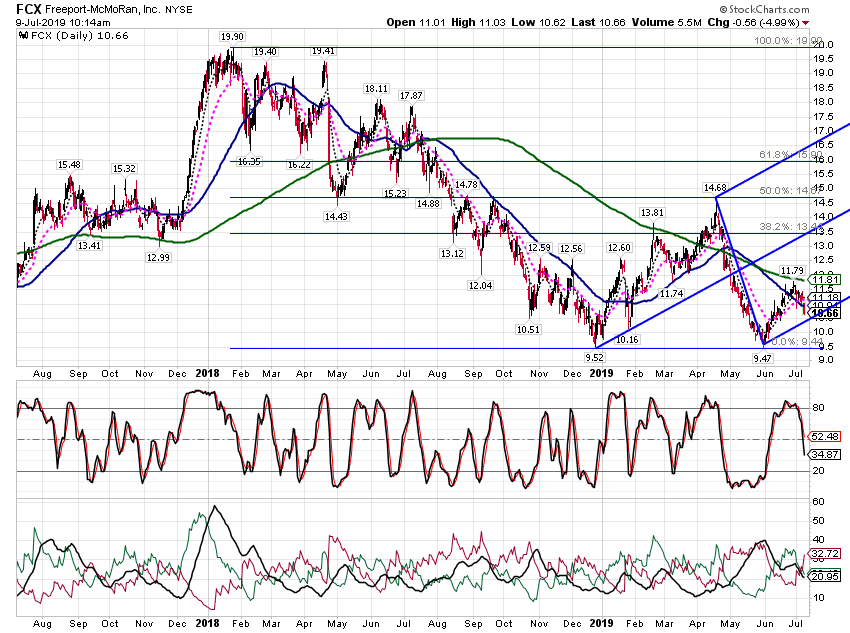The width and height of the screenshot is (850, 633).
Task: Click the Low 10.62 value
Action: (x=538, y=22)
